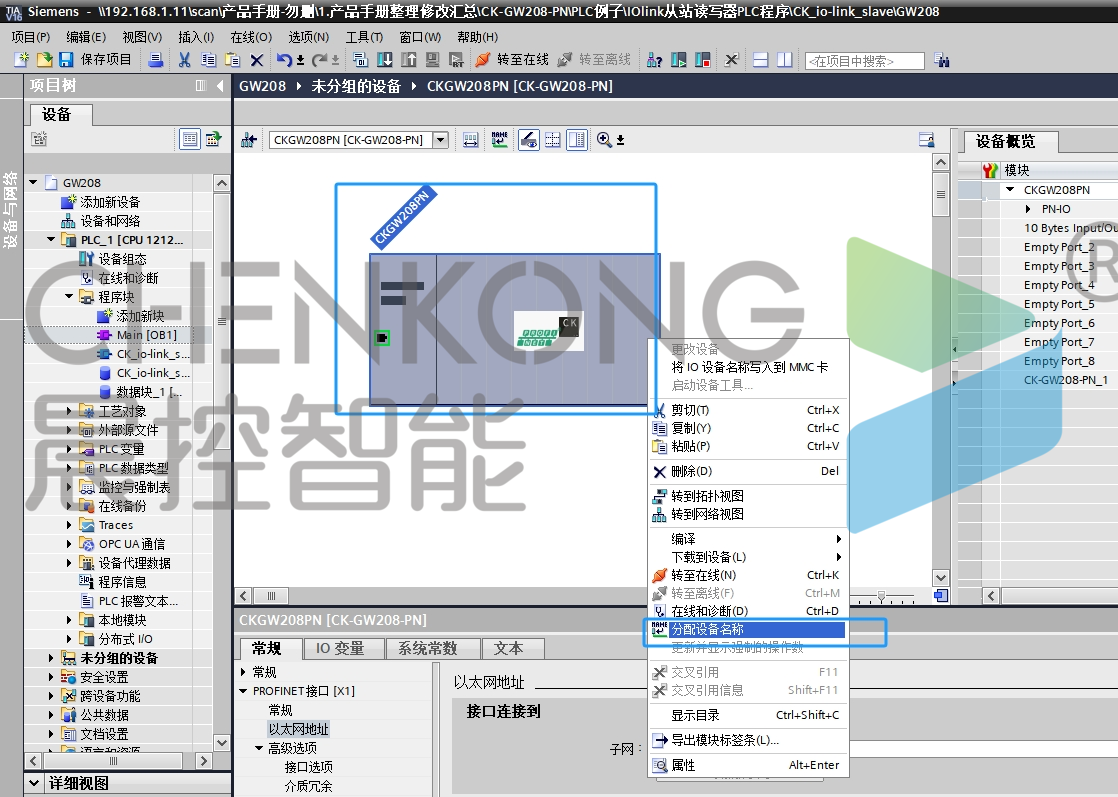This screenshot has width=1118, height=797.
Task: Choose 分配设备名称 from the context menu
Action: click(x=707, y=630)
